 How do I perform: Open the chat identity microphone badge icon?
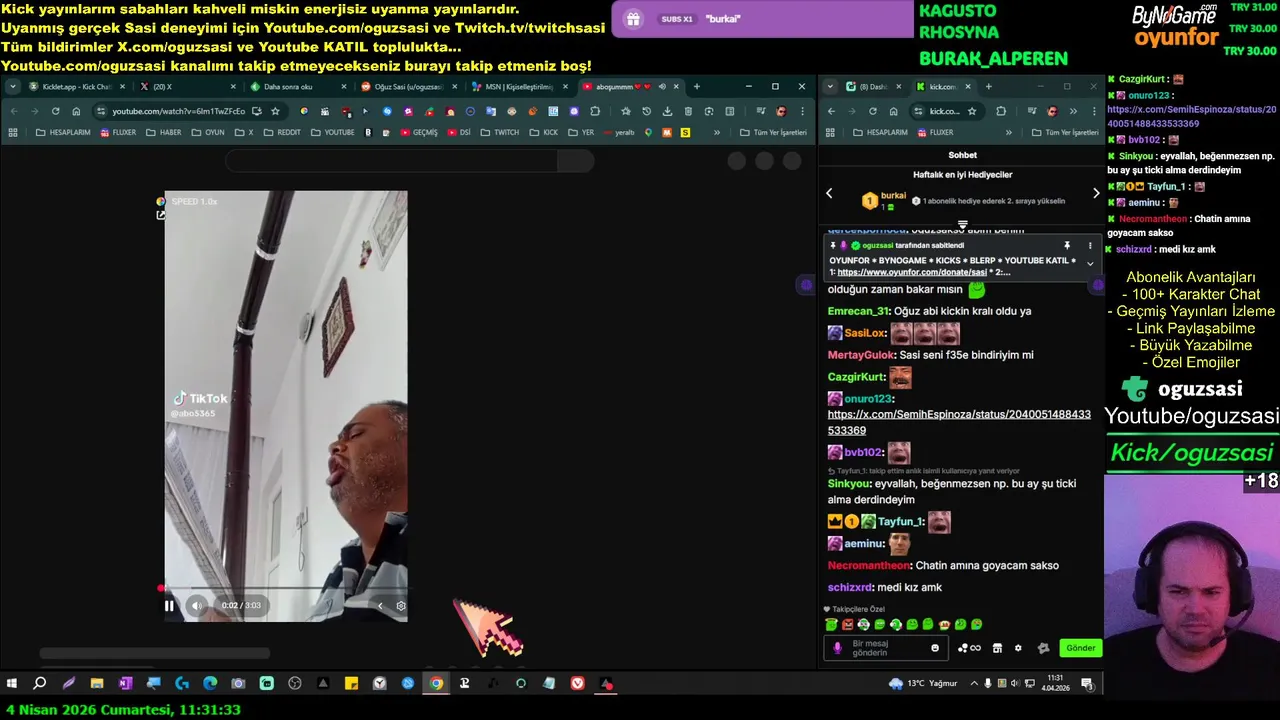[838, 648]
